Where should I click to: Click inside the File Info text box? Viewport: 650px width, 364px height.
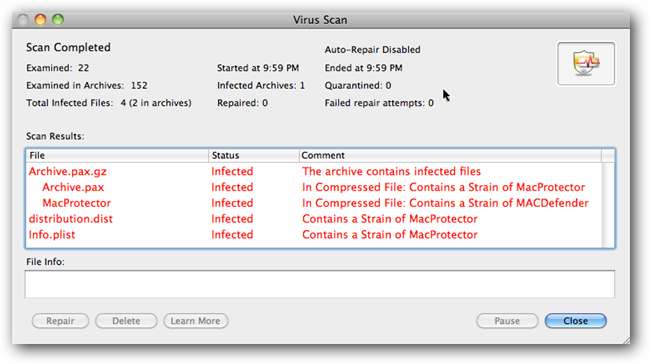320,284
